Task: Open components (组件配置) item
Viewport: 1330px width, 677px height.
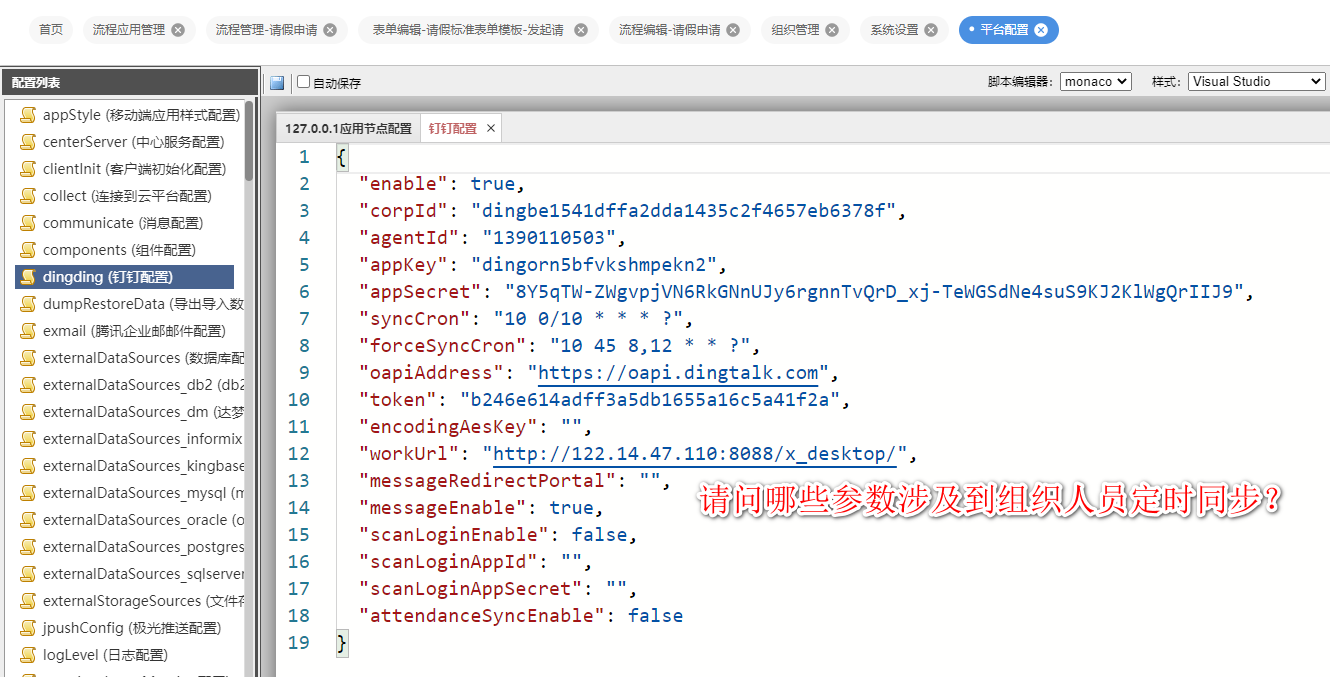Action: 119,250
